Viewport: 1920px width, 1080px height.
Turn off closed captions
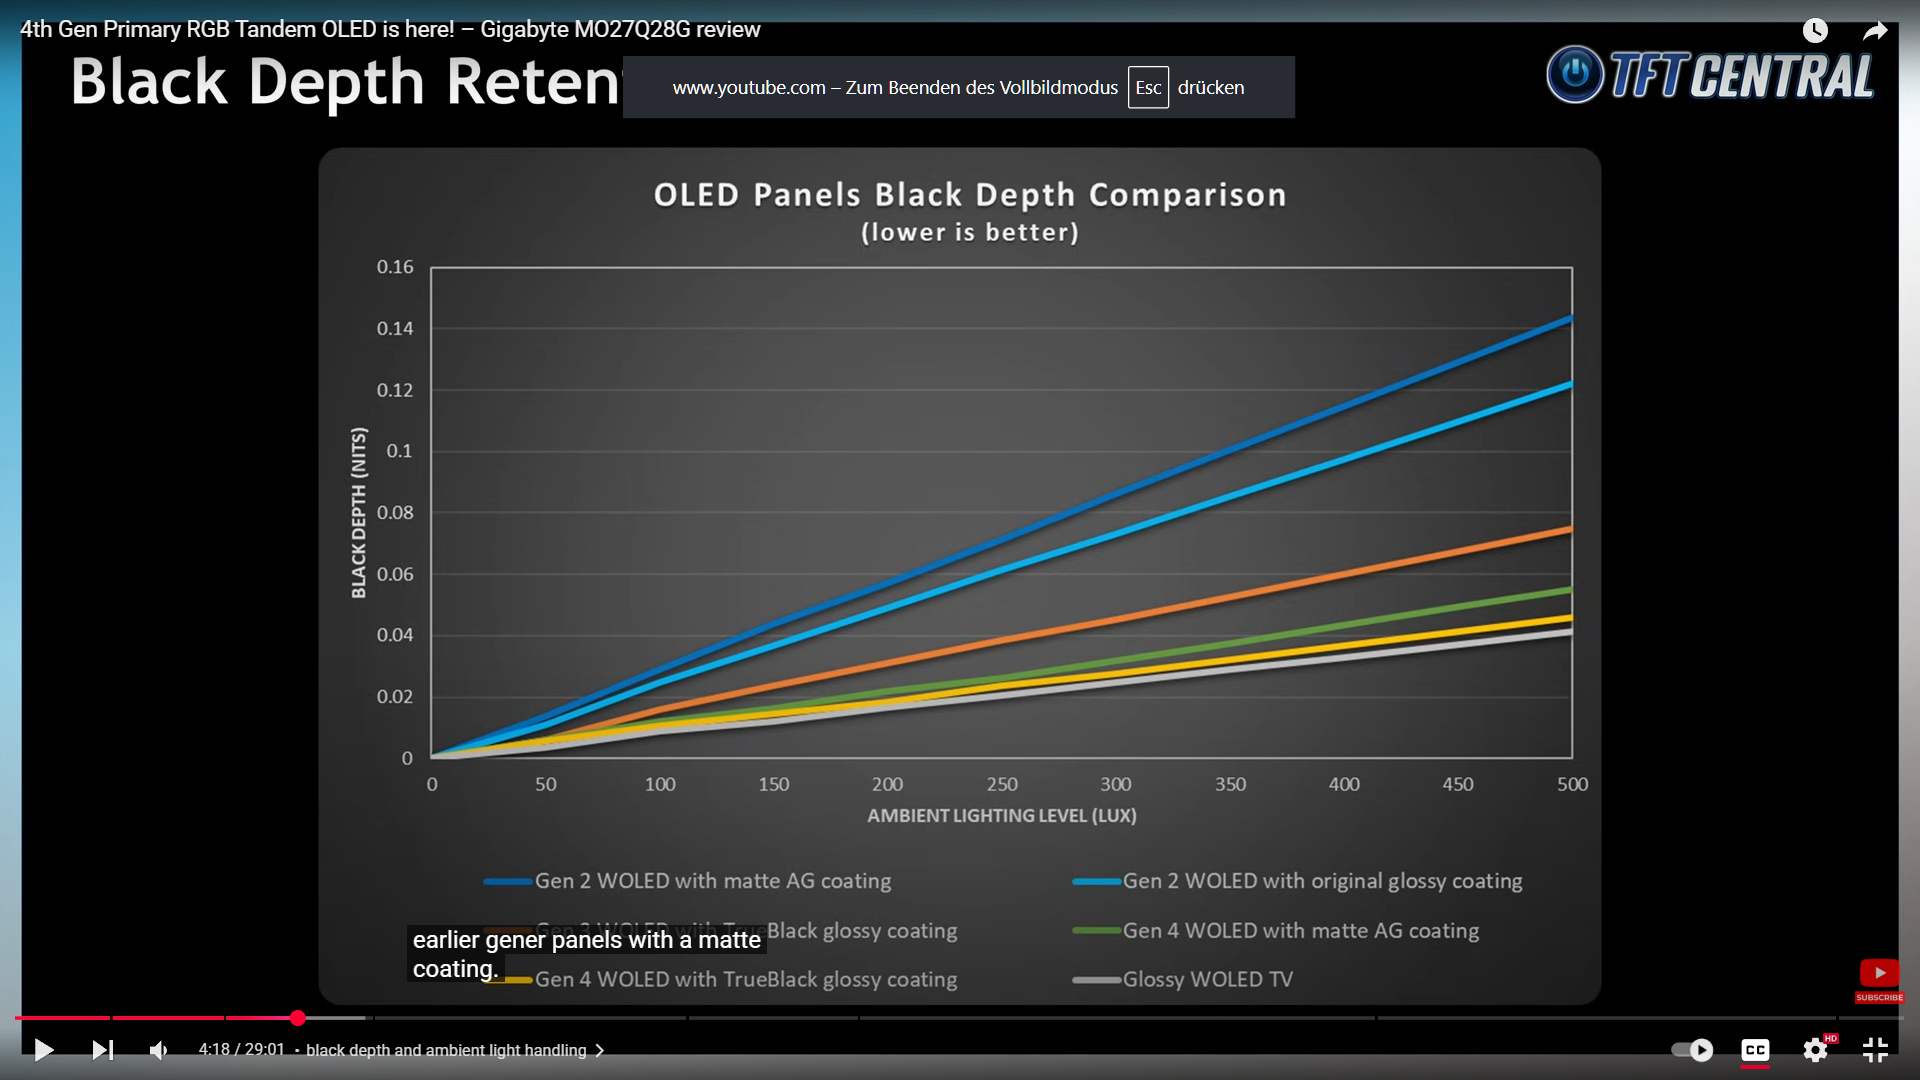click(x=1755, y=1050)
